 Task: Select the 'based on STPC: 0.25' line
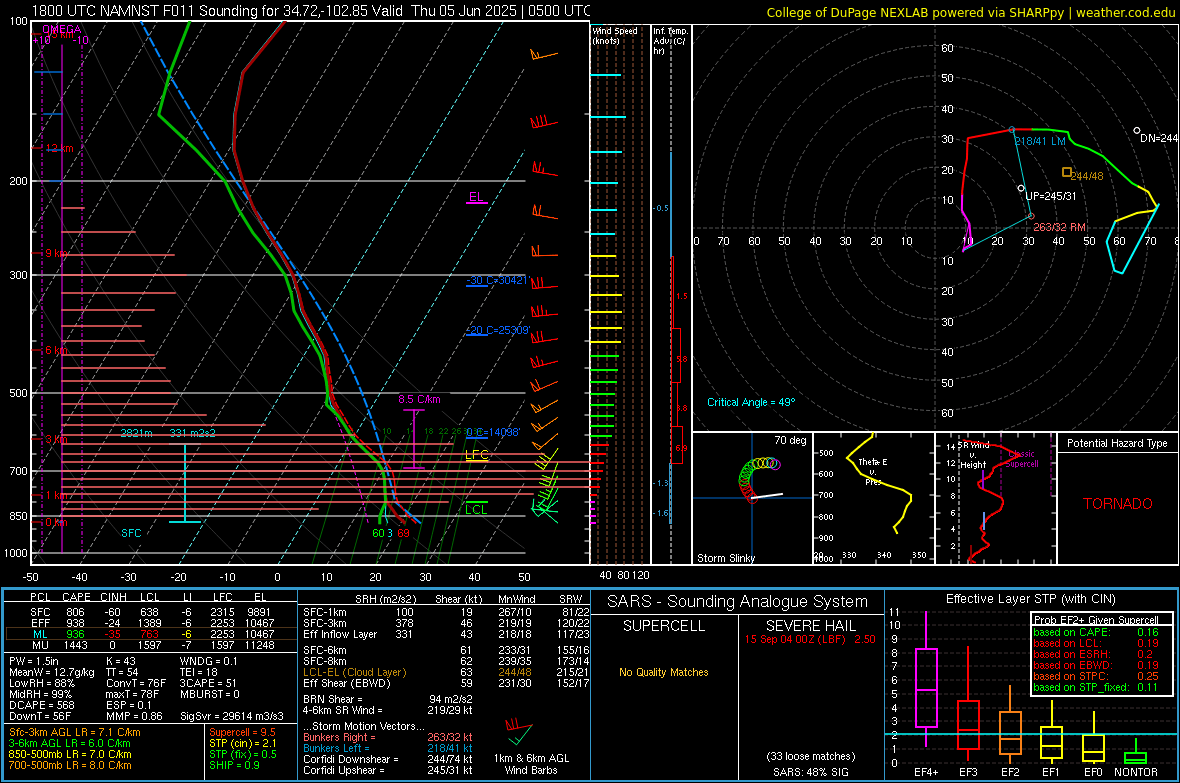(1095, 676)
